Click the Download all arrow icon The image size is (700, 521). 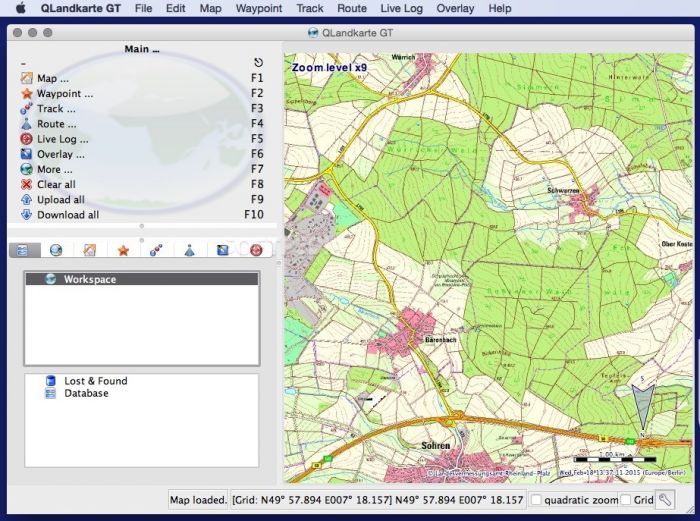click(x=26, y=215)
